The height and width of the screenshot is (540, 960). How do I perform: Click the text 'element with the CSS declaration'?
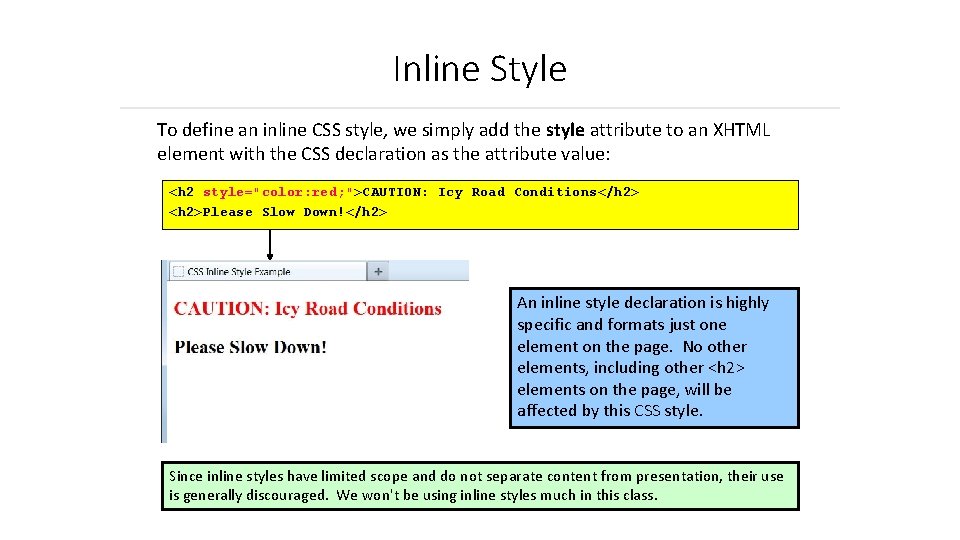pos(292,154)
